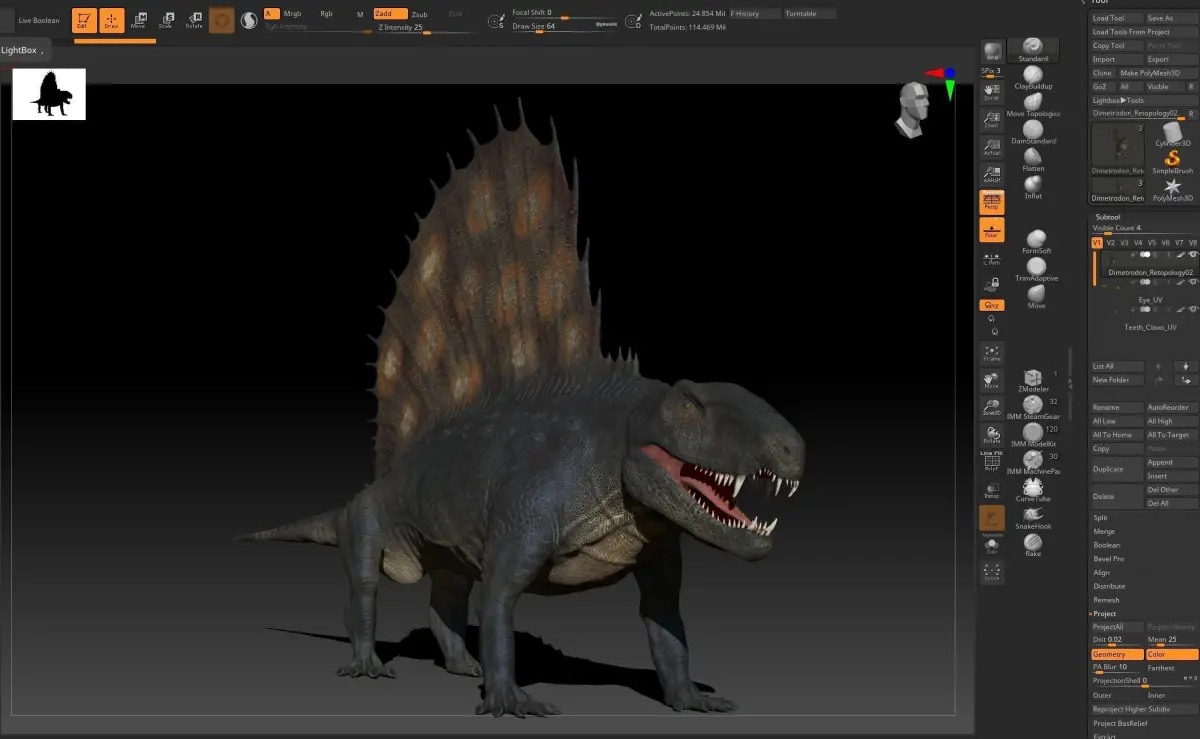
Task: Select the Rake brush
Action: [1033, 546]
